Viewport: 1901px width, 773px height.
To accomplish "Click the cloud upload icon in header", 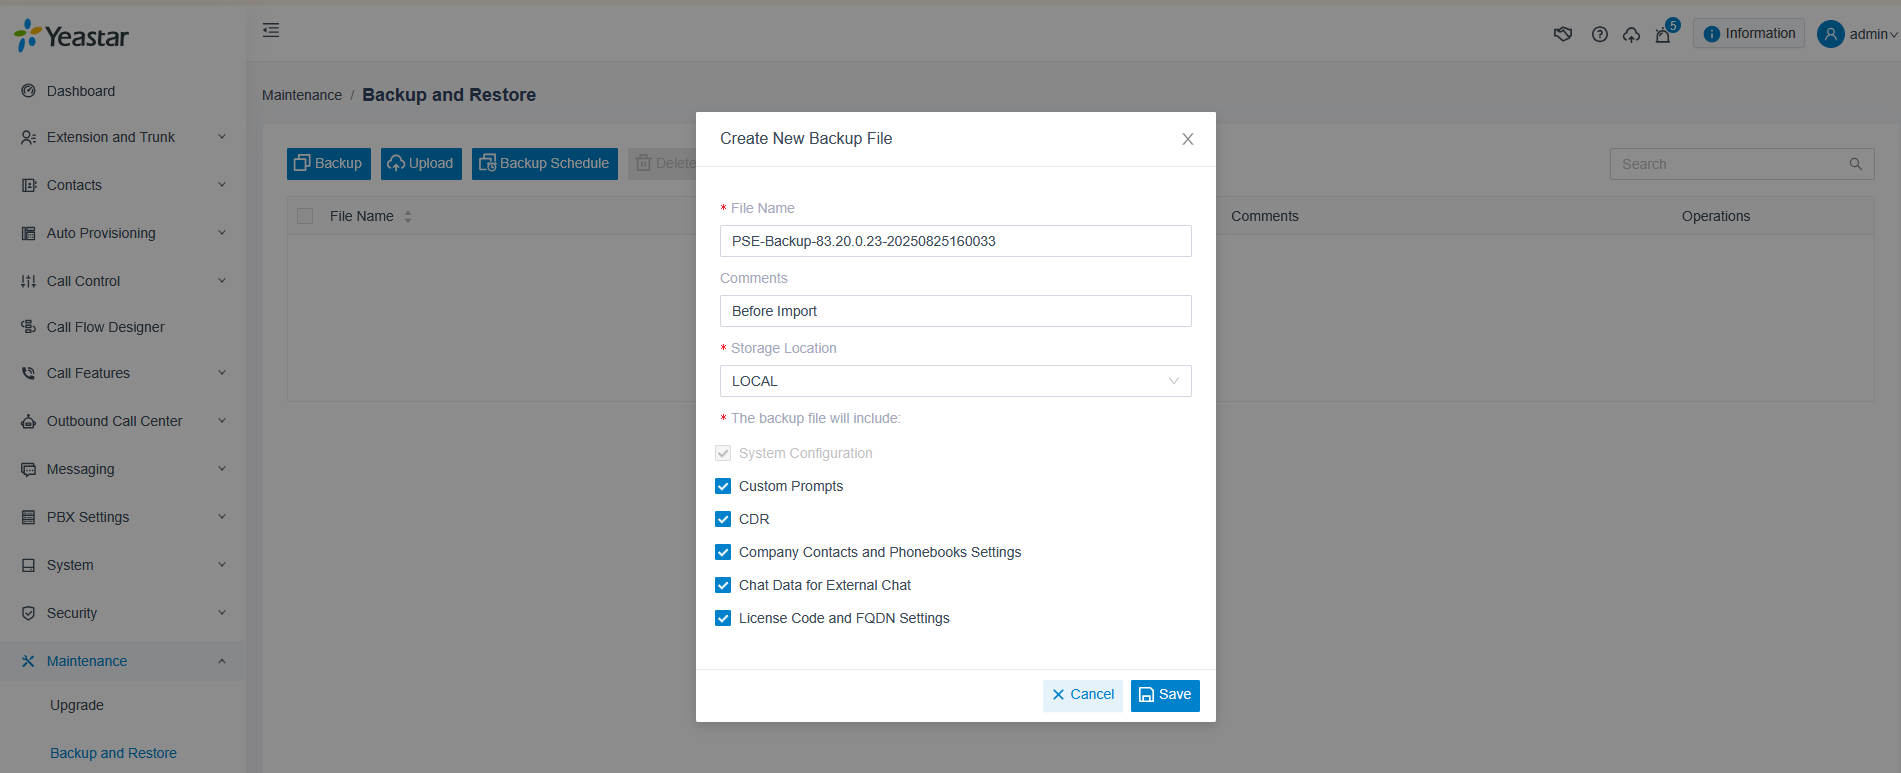I will 1631,34.
